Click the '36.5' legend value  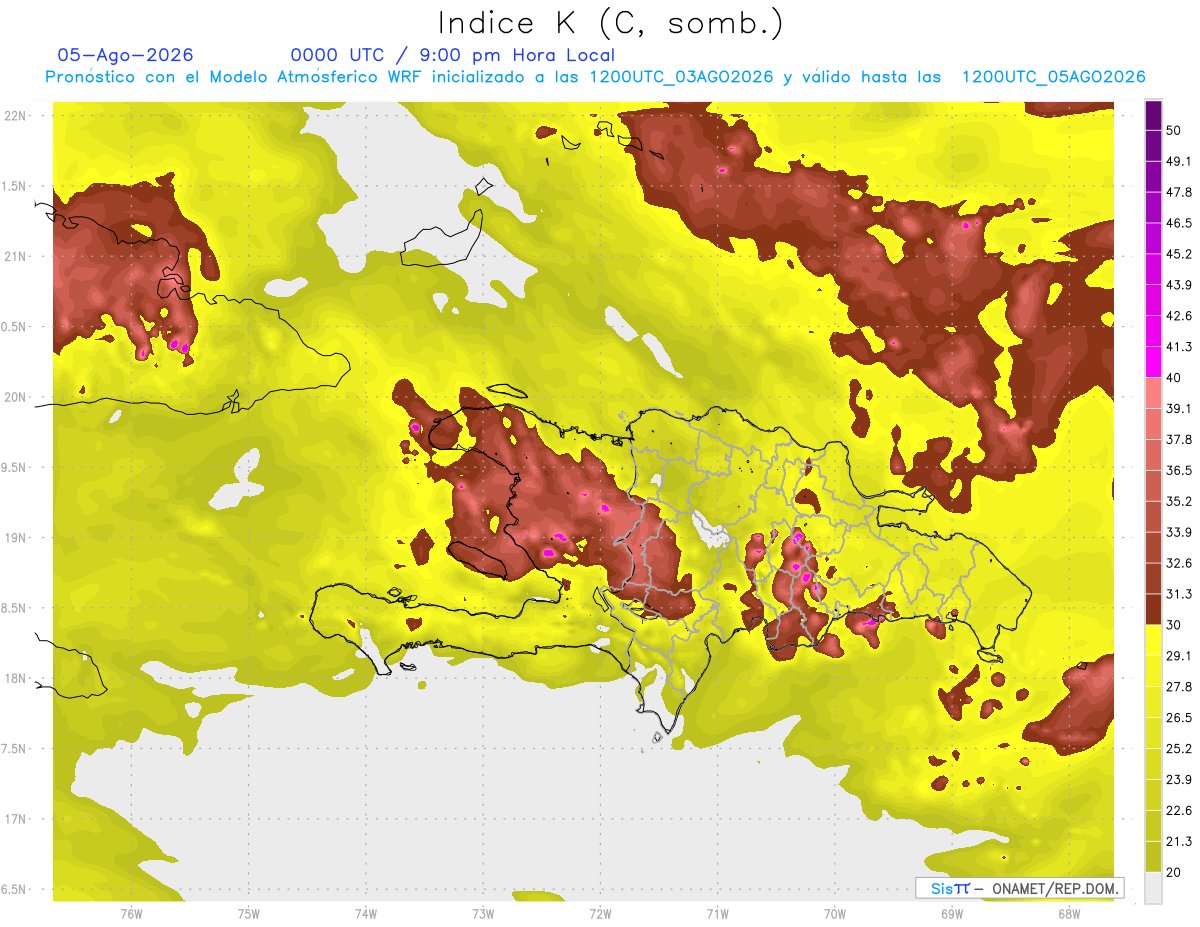click(1179, 470)
